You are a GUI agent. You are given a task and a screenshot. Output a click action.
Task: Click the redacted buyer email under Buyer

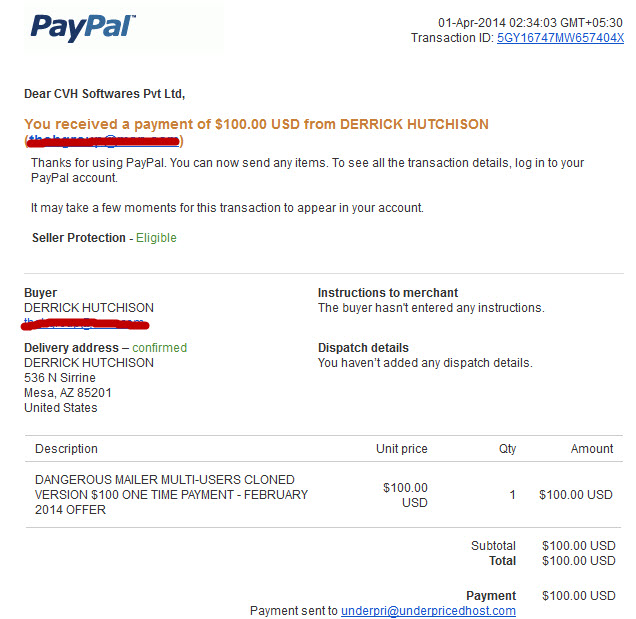tap(85, 323)
